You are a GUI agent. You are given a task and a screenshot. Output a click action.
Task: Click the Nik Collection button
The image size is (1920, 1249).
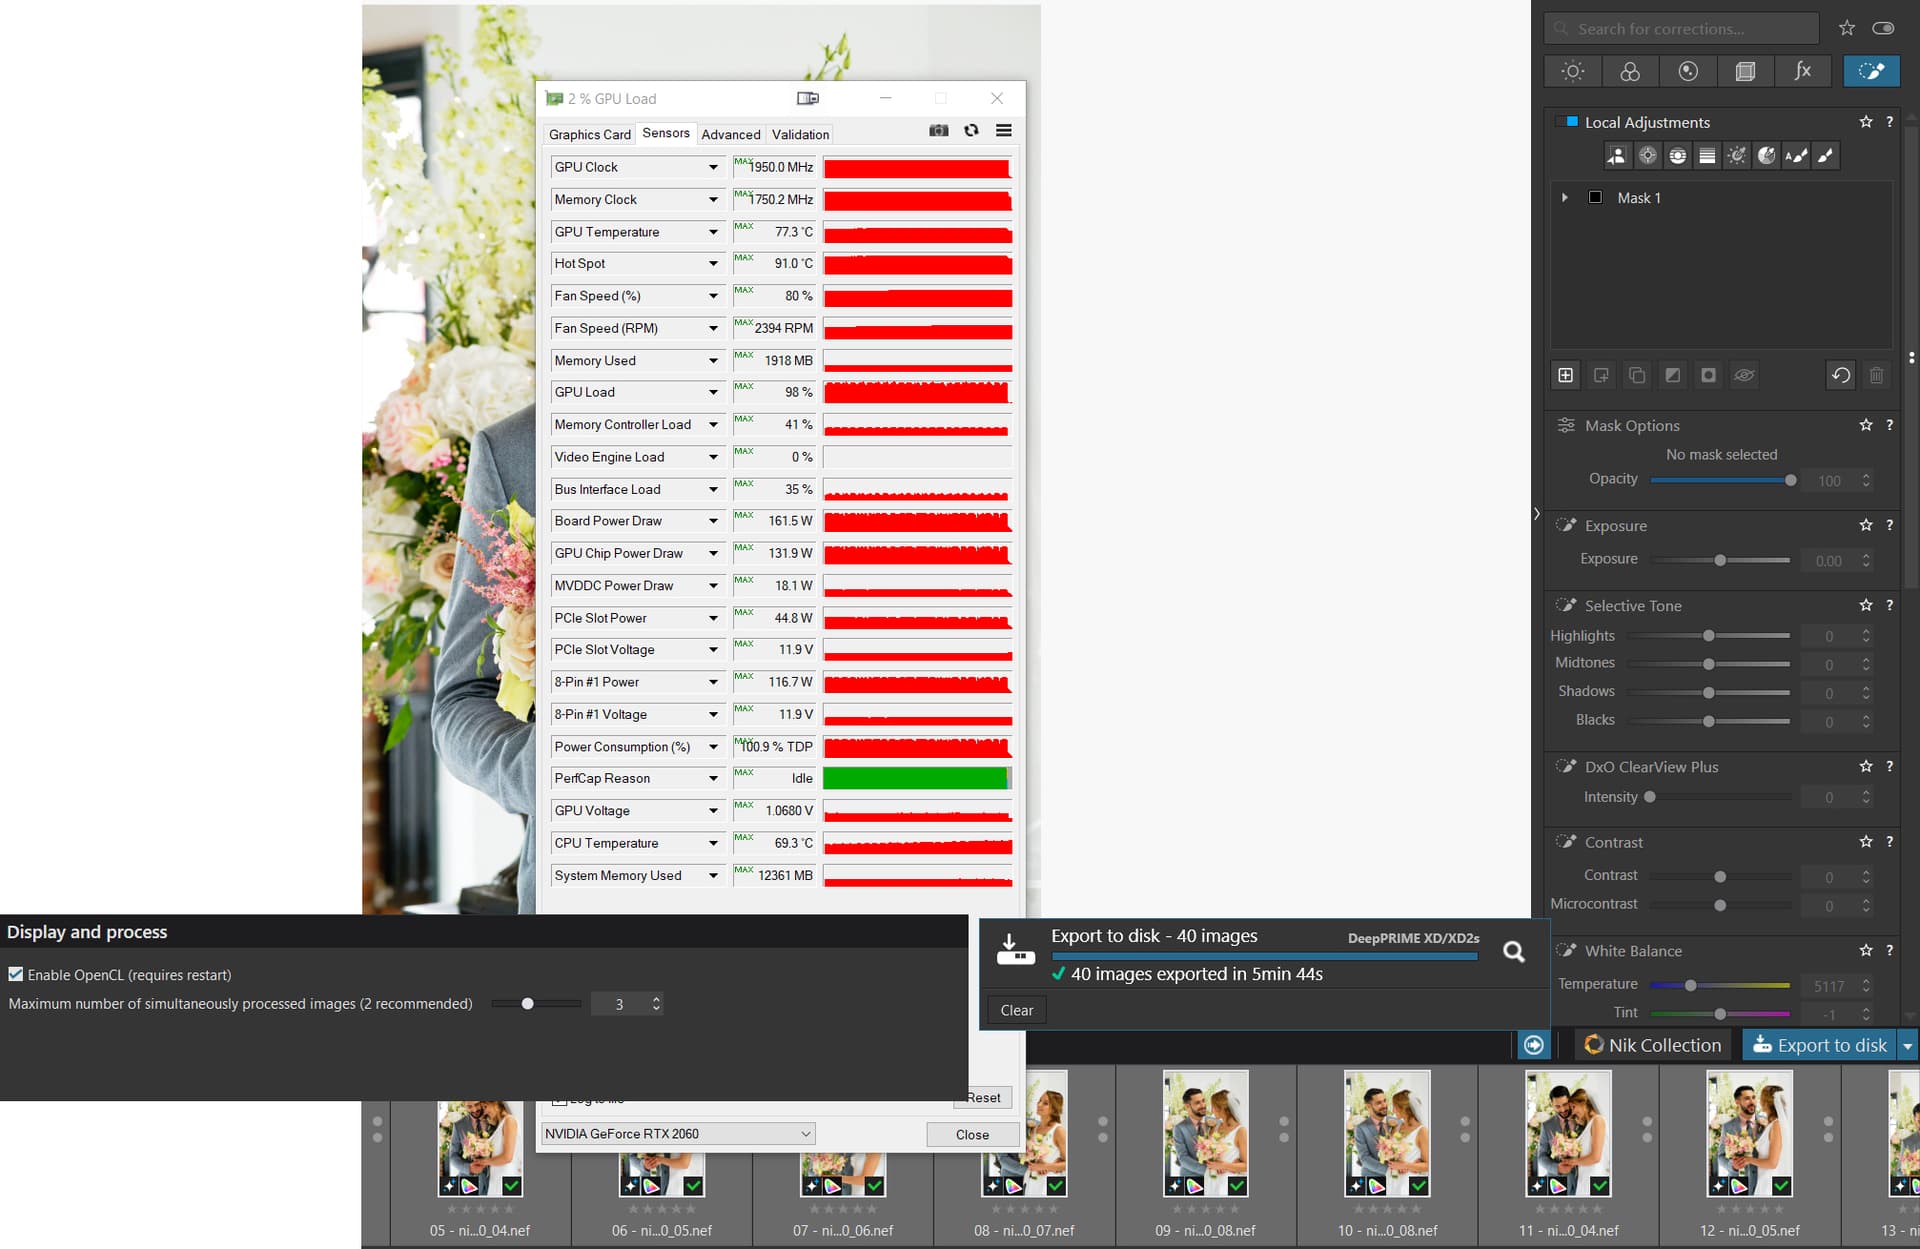1653,1045
